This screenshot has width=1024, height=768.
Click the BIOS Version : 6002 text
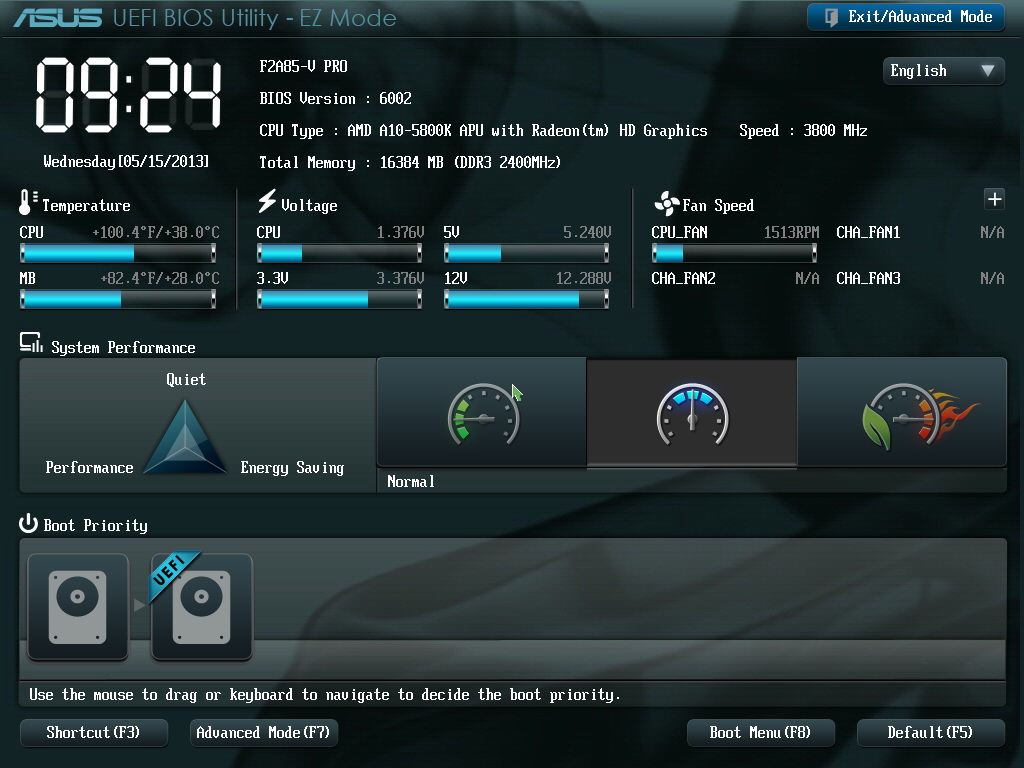335,99
